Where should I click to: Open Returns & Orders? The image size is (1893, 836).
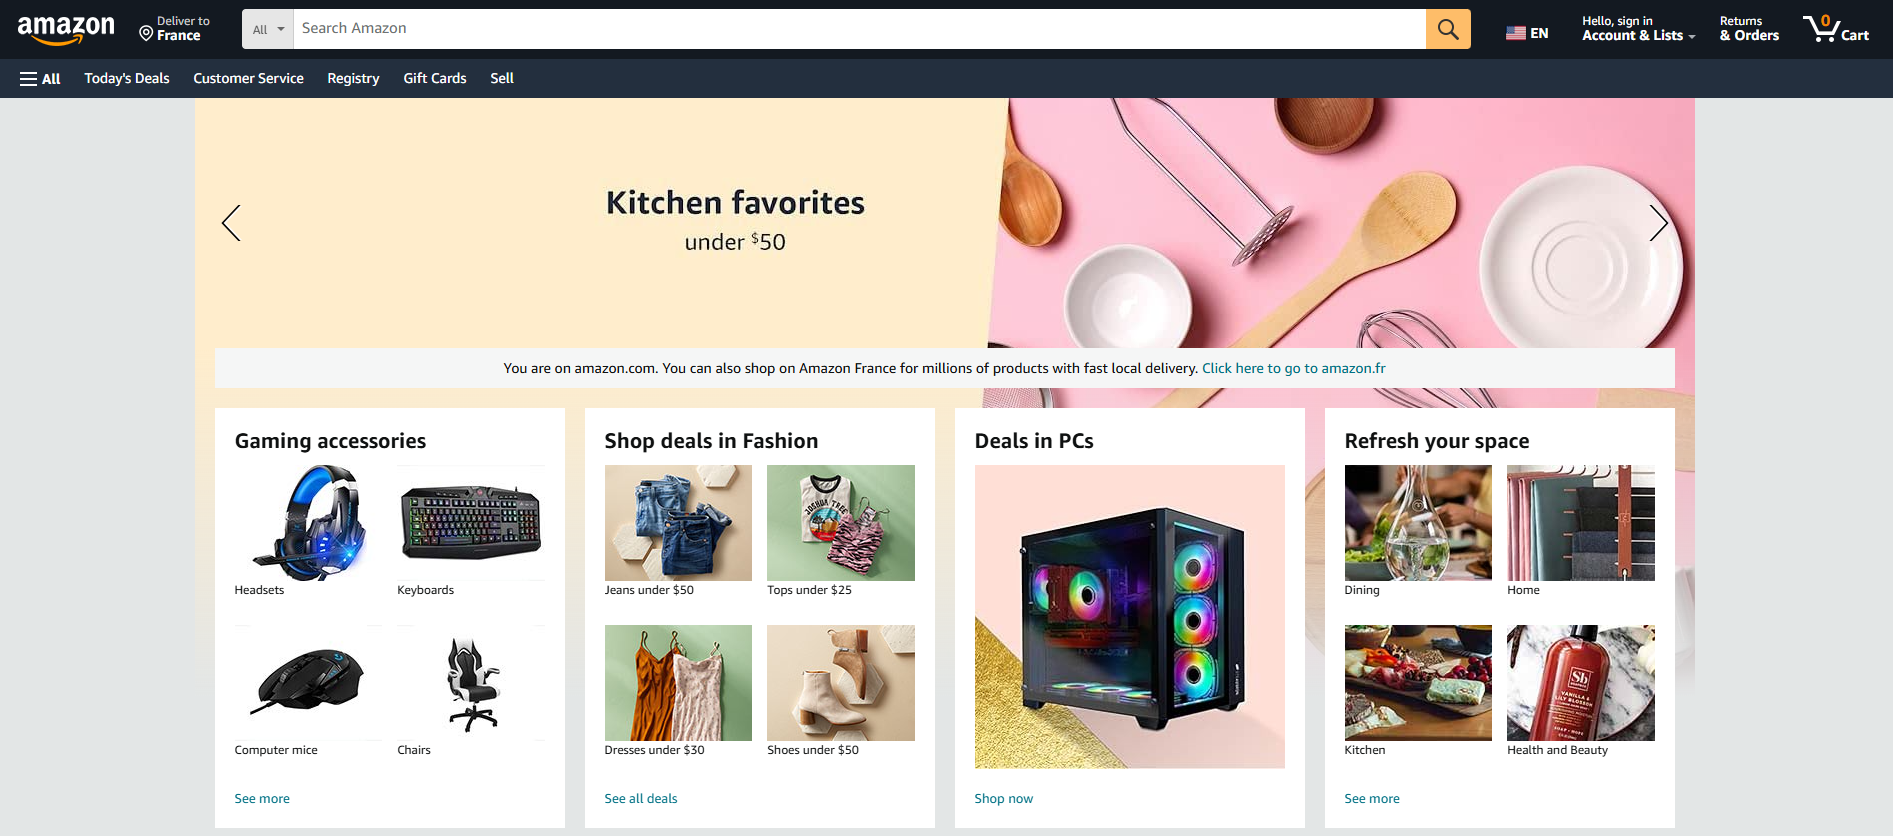tap(1749, 28)
